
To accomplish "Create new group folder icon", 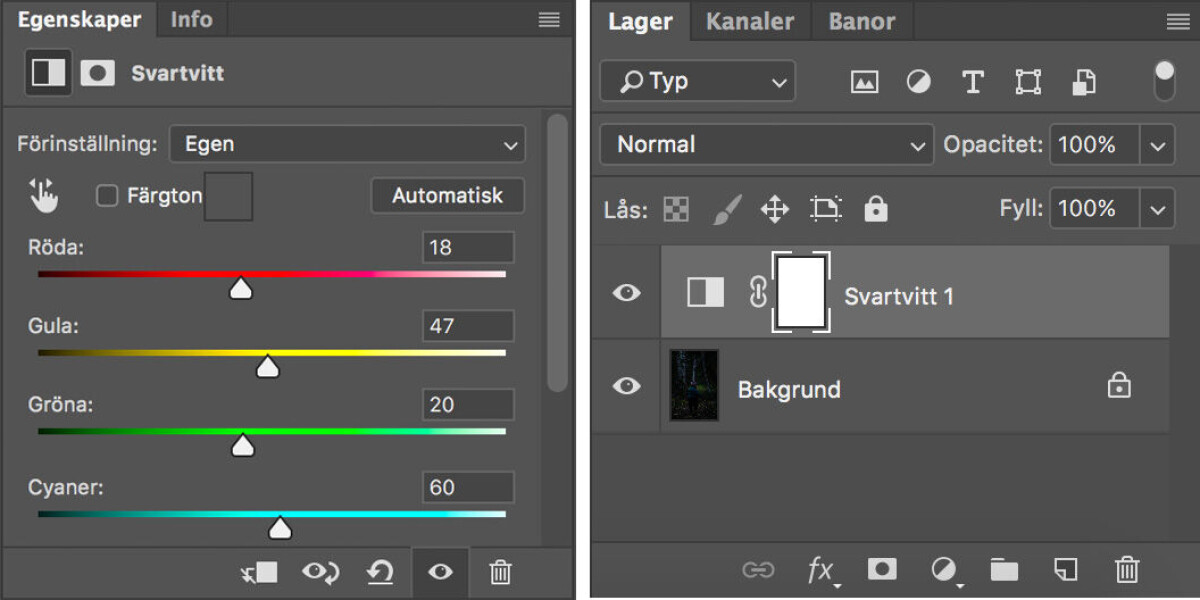I will tap(1004, 570).
